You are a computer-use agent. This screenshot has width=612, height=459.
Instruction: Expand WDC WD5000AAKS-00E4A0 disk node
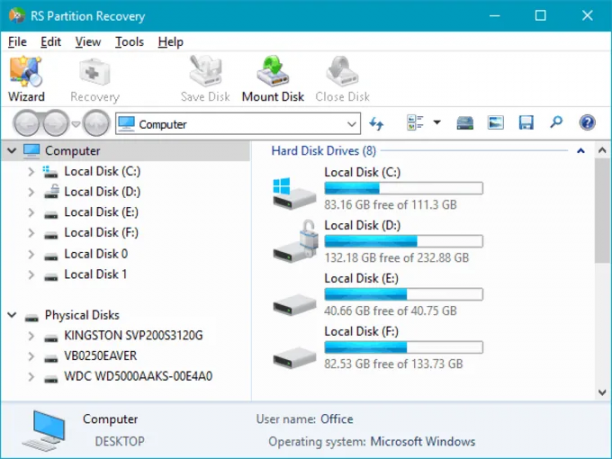tap(31, 377)
